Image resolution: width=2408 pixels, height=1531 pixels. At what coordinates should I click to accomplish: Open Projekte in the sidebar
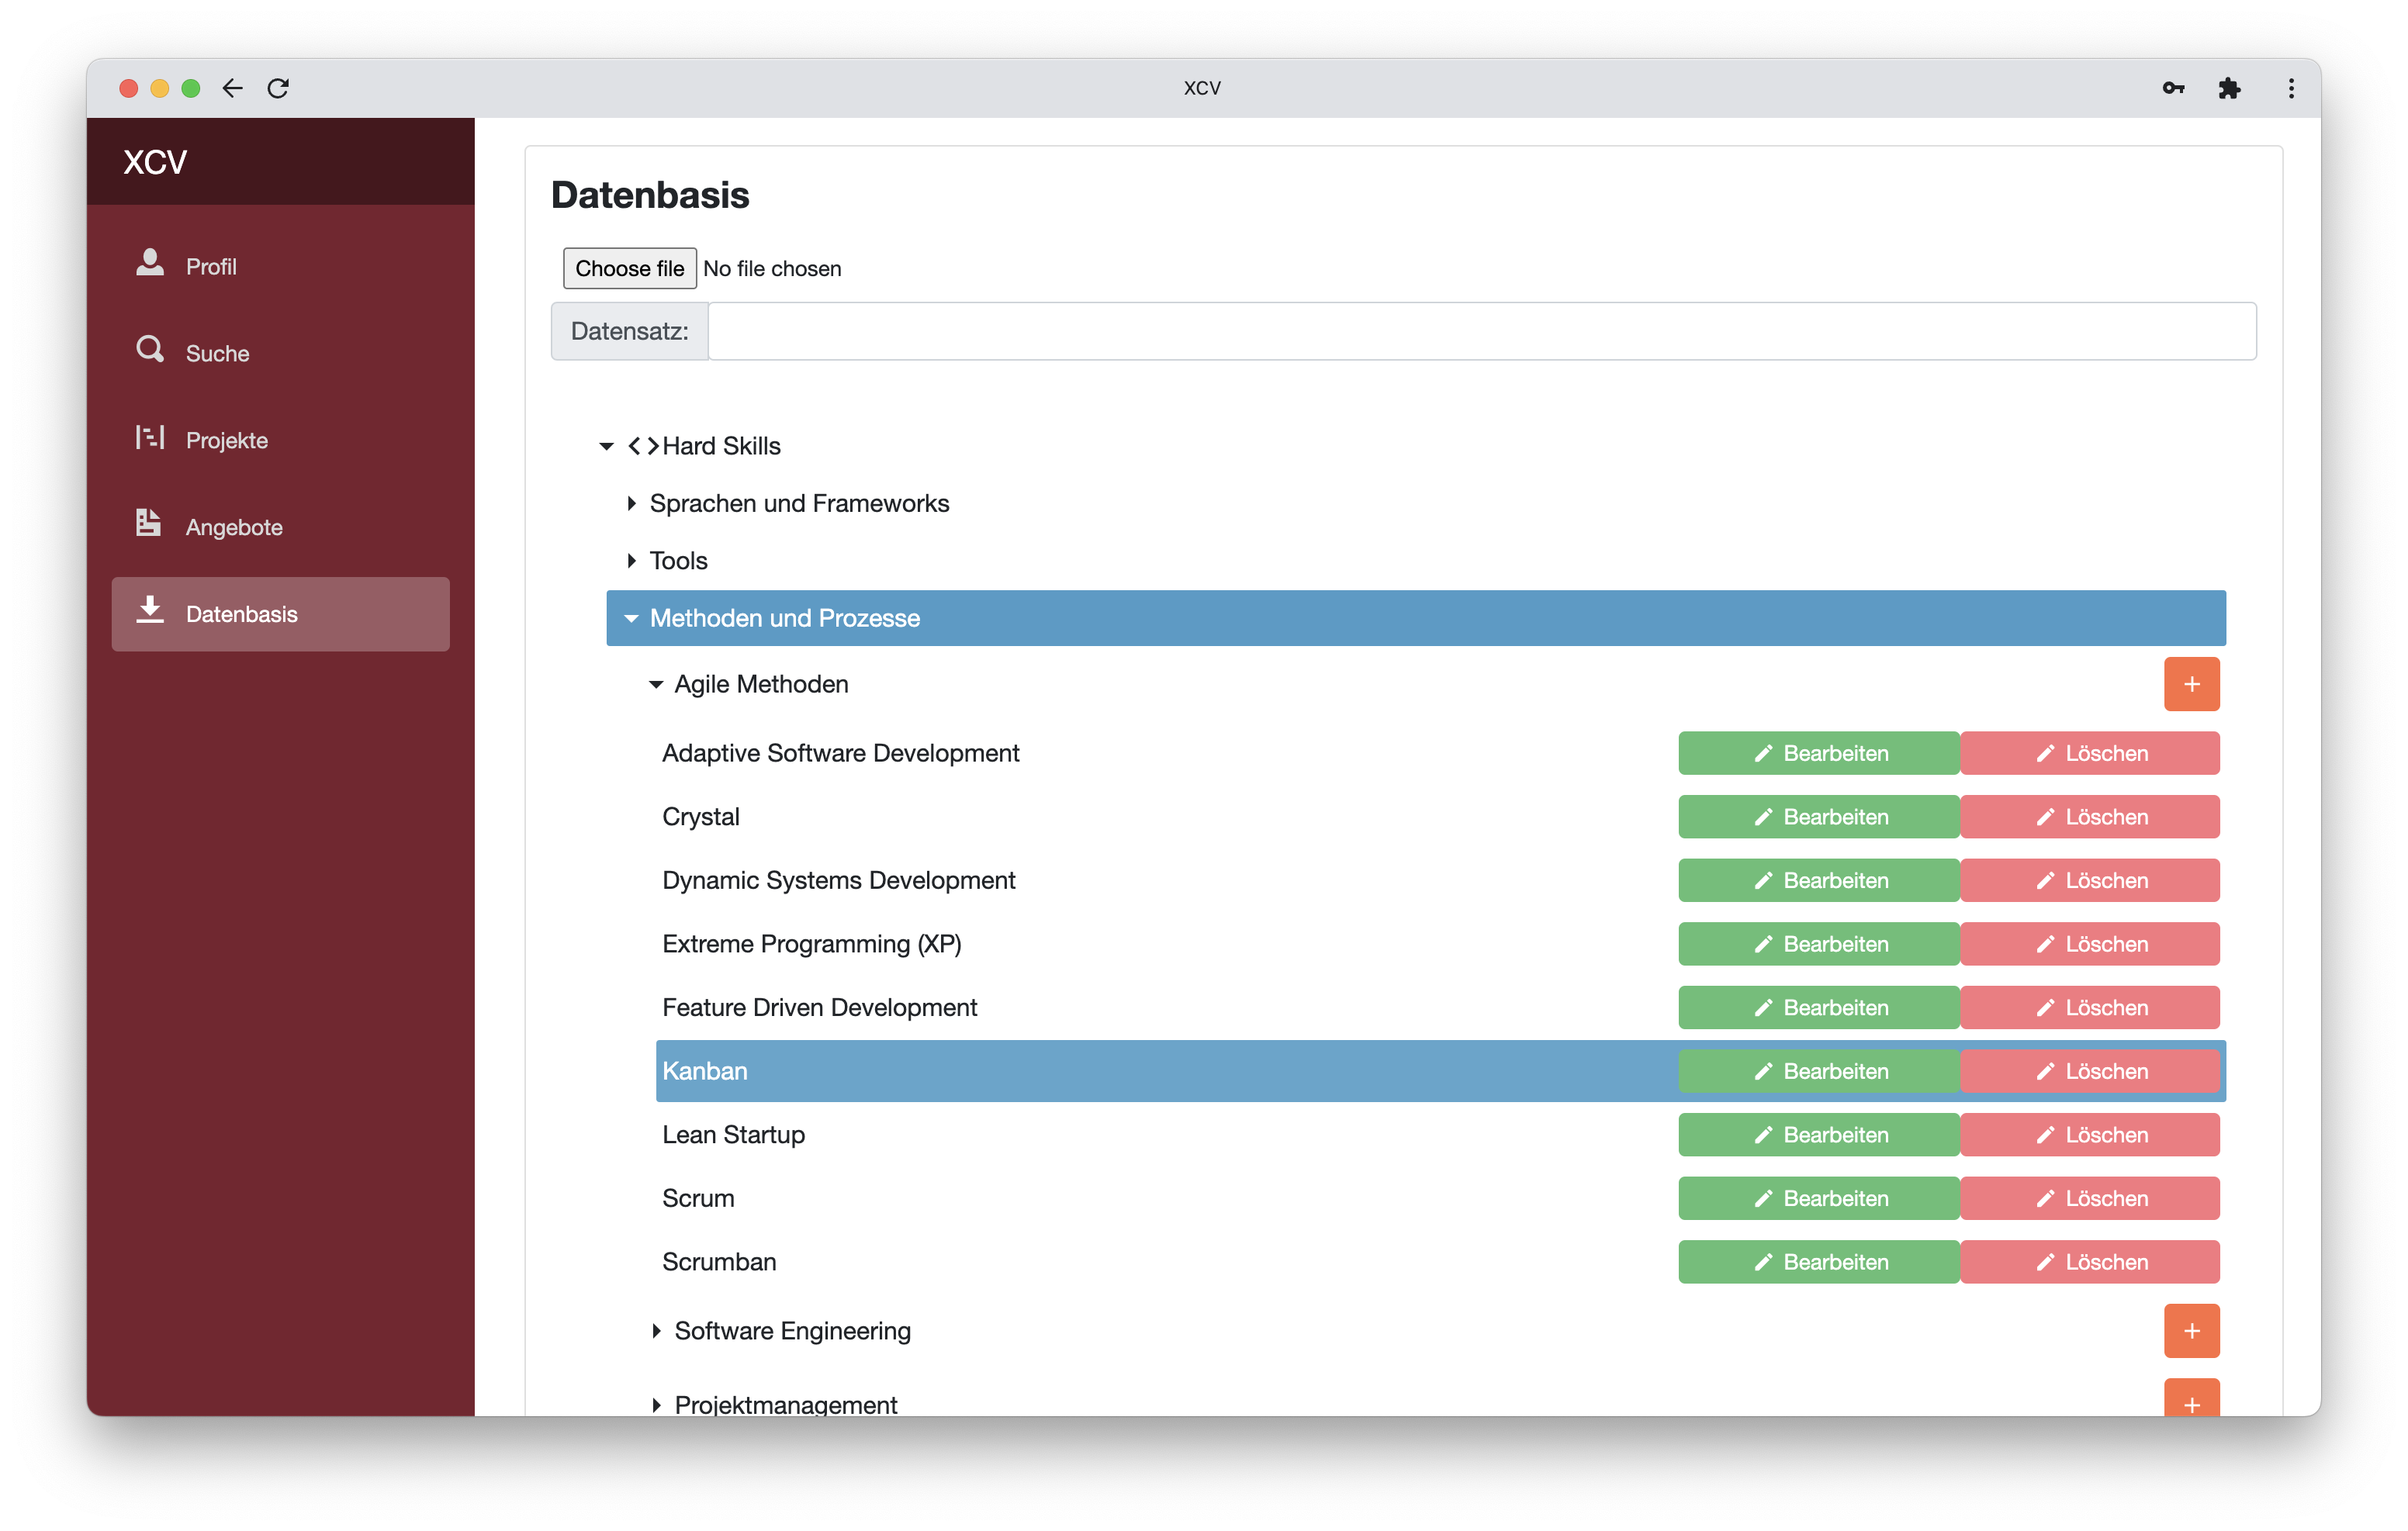[x=280, y=440]
